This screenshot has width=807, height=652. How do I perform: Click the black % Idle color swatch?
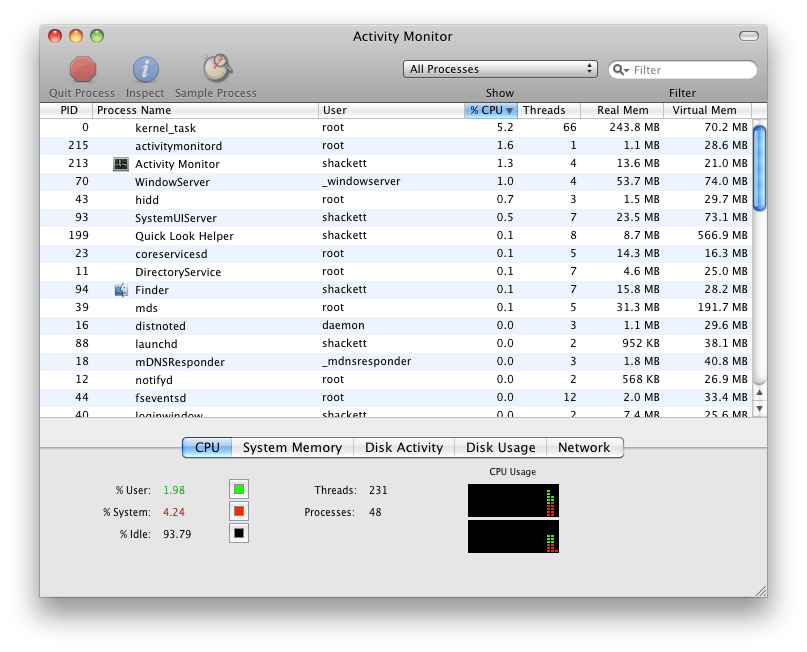point(239,534)
